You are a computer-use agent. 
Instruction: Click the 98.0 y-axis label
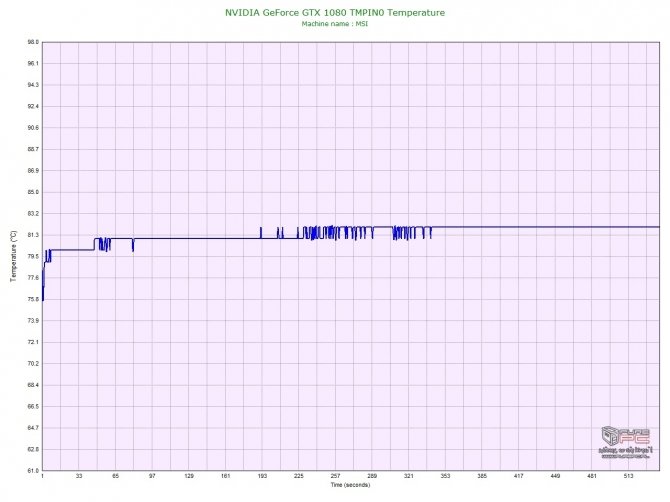(33, 42)
